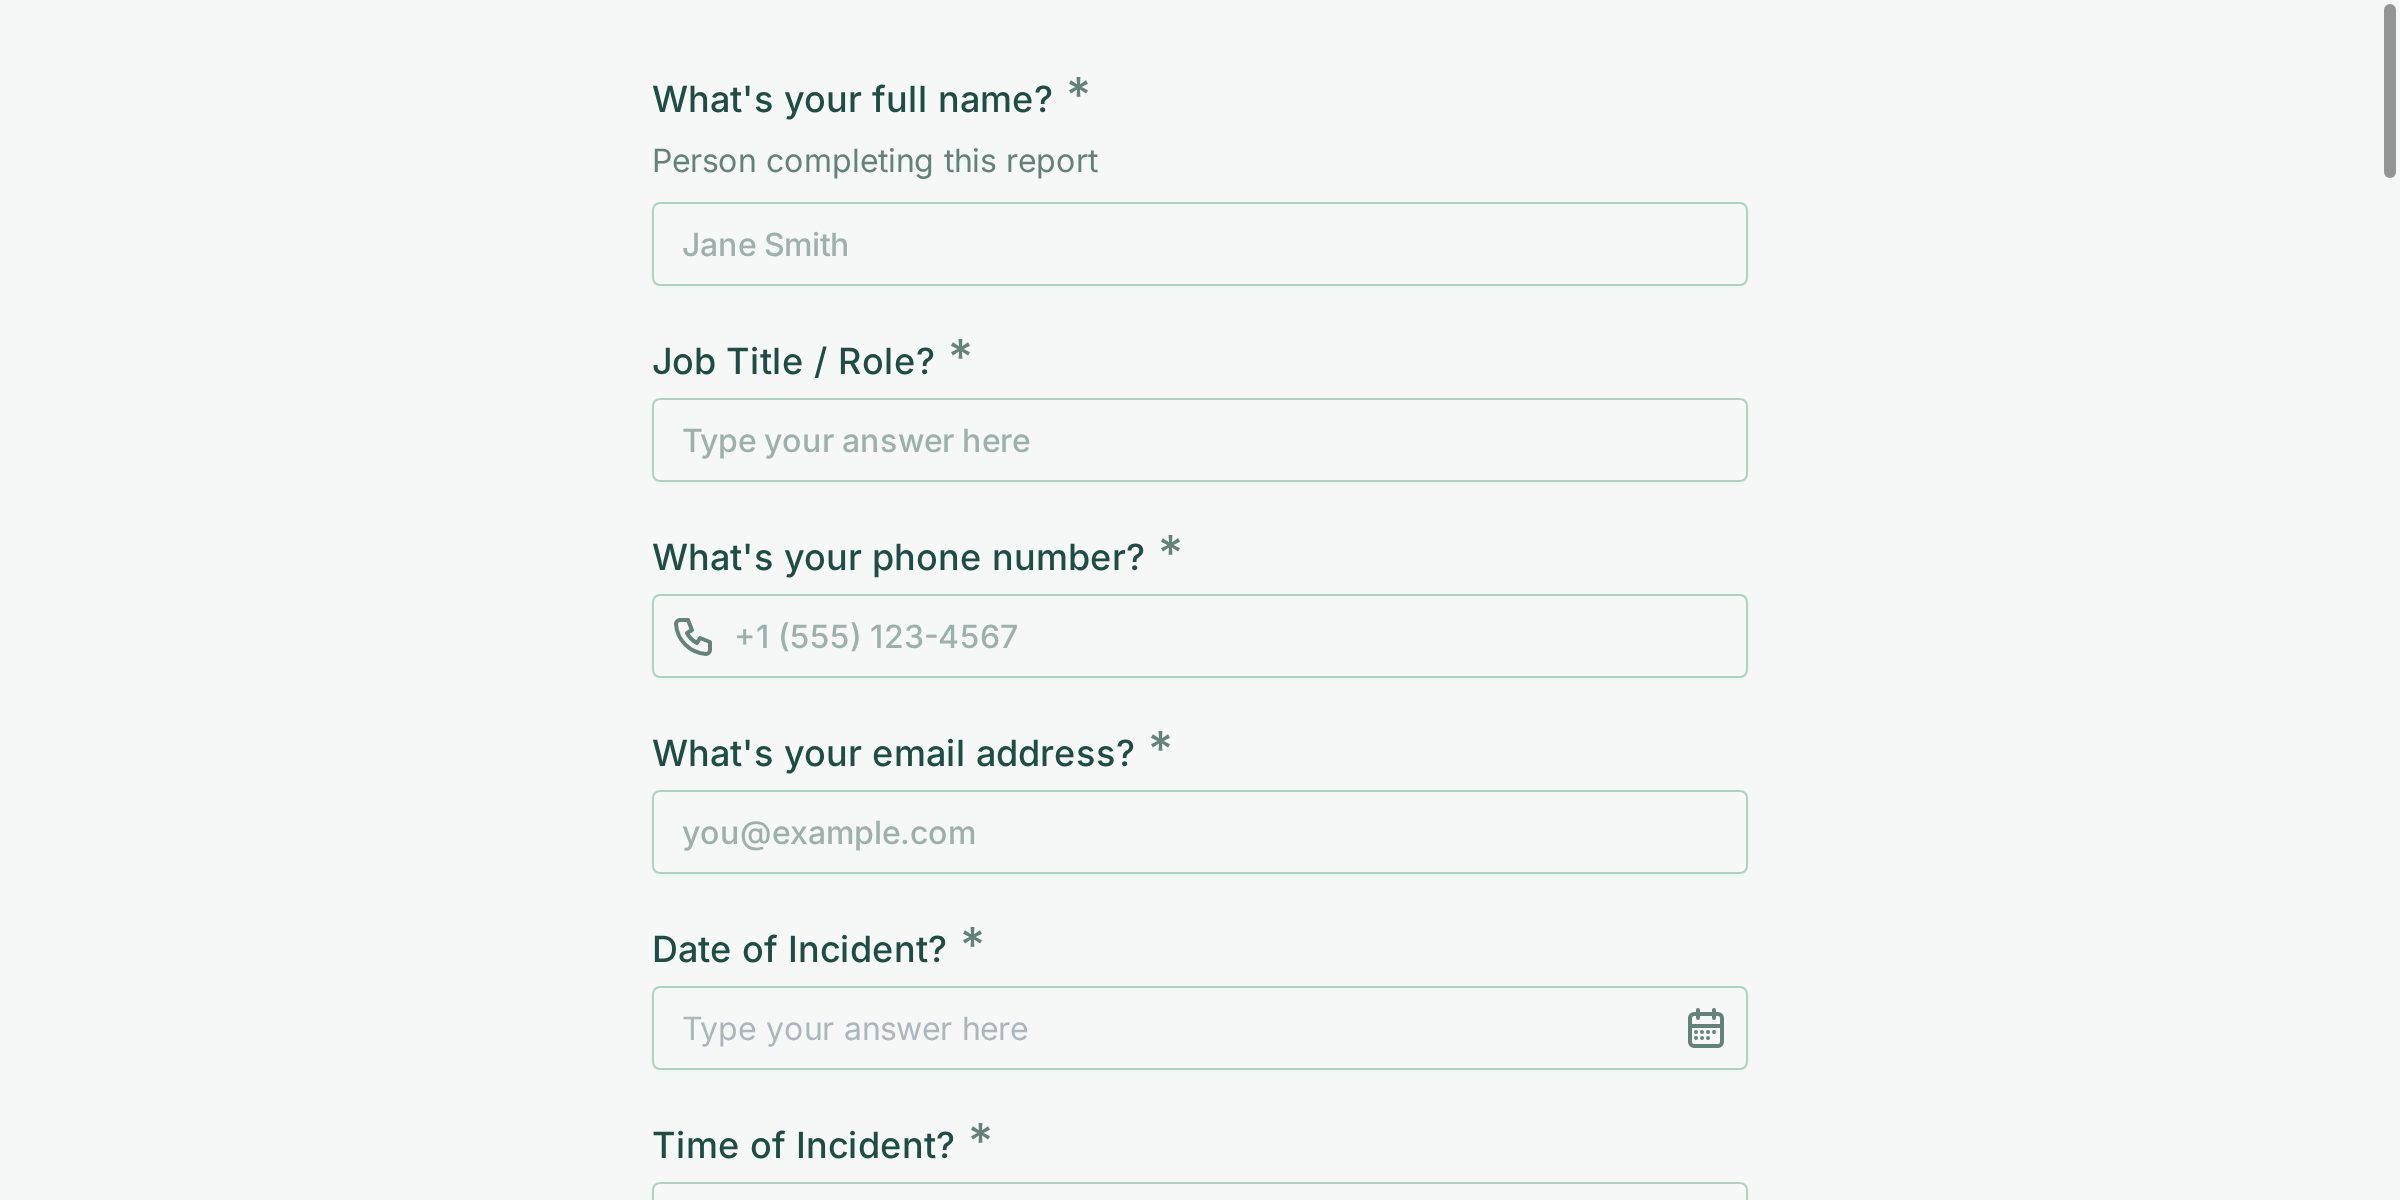Click the asterisk beside Date of Incident
2400x1200 pixels.
click(x=970, y=940)
